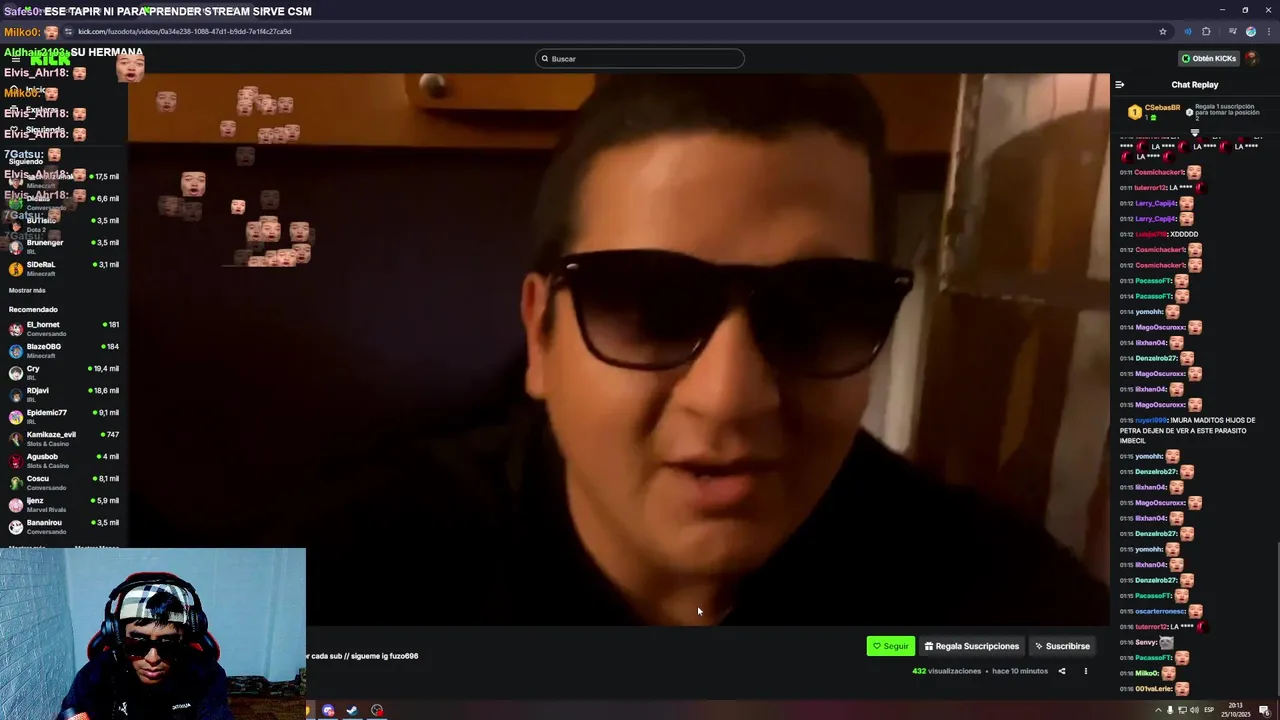
Task: Click the tray volume speaker icon
Action: 1194,710
